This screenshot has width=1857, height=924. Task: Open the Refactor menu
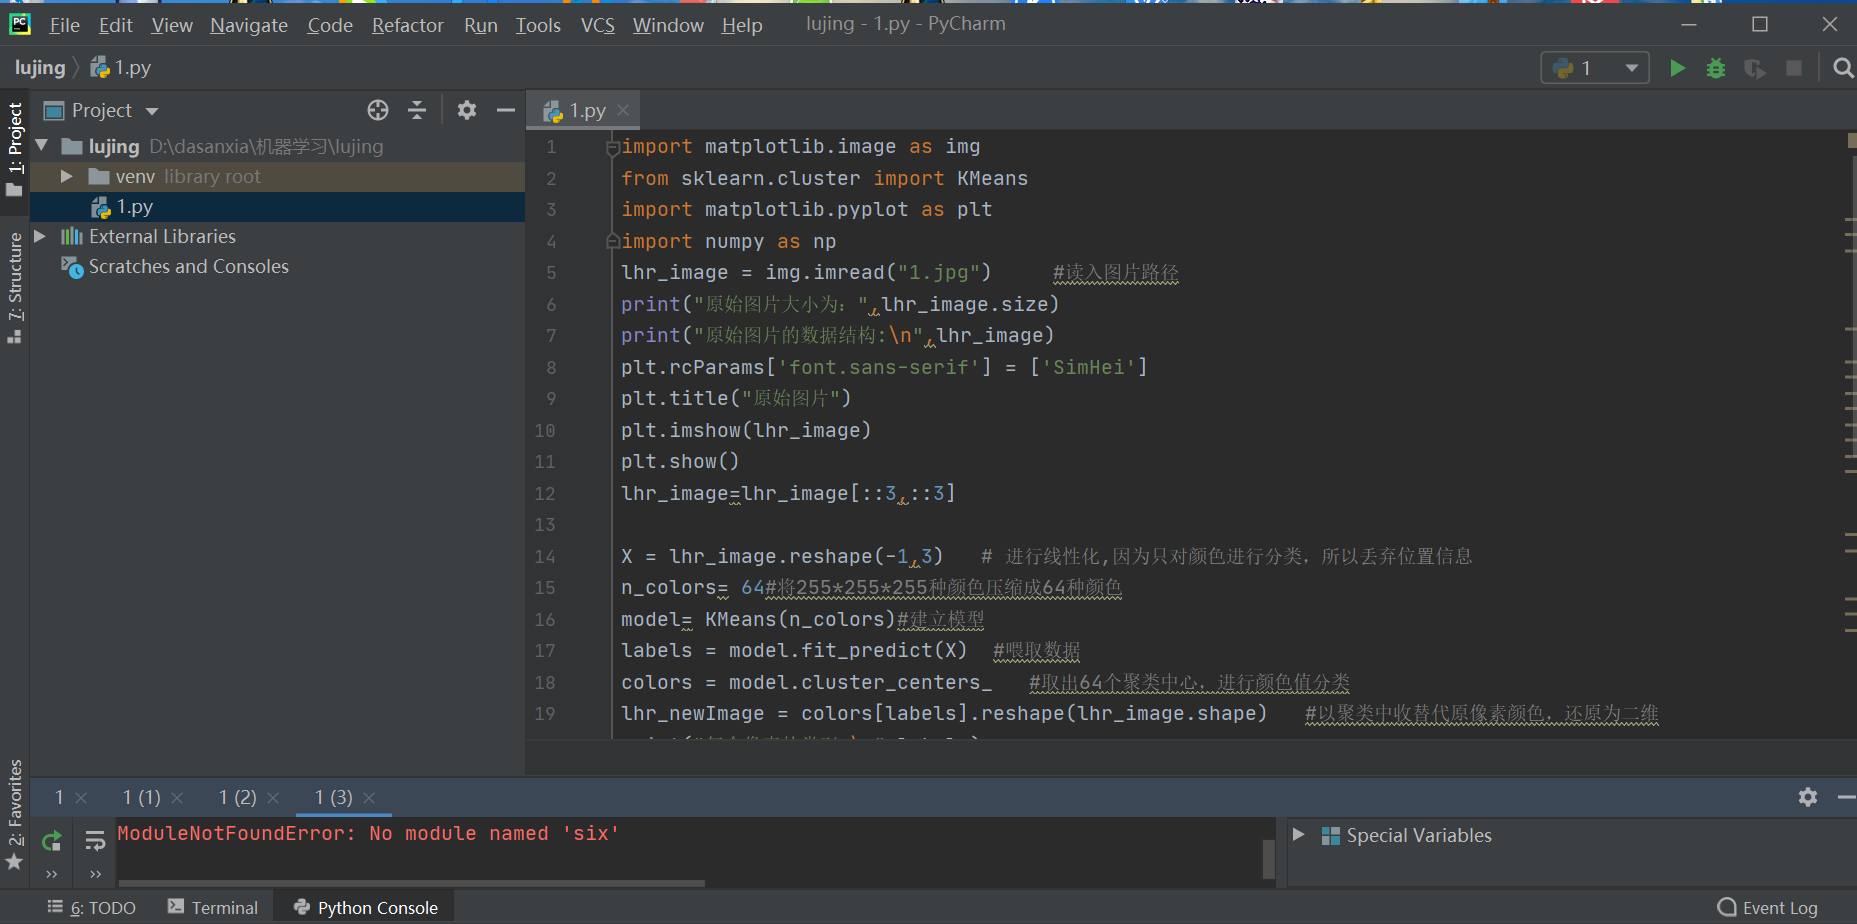pyautogui.click(x=407, y=25)
